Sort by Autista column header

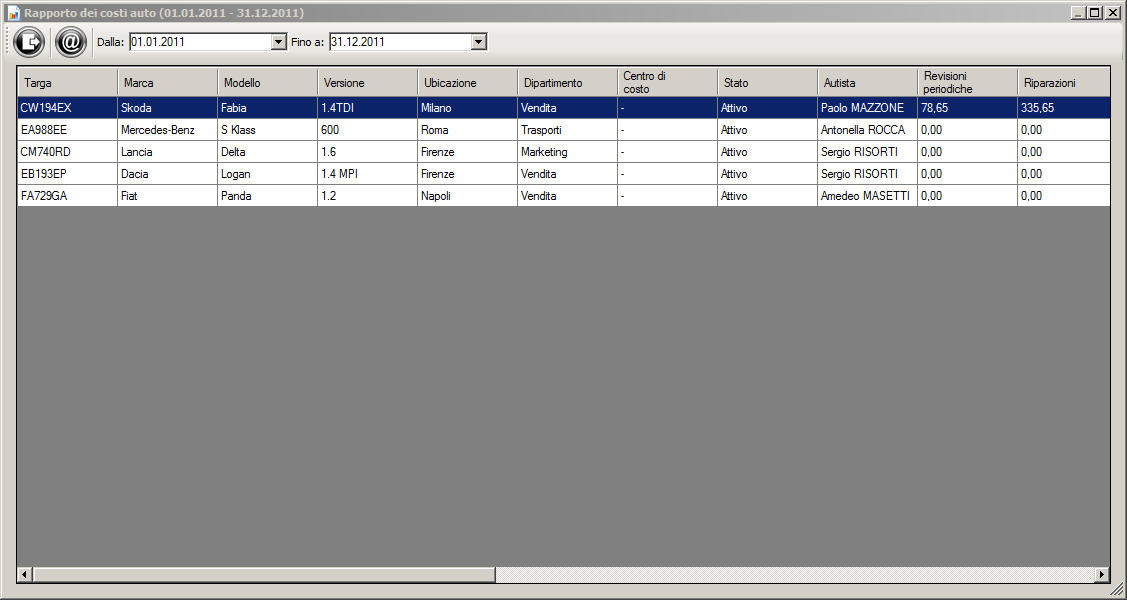[867, 83]
